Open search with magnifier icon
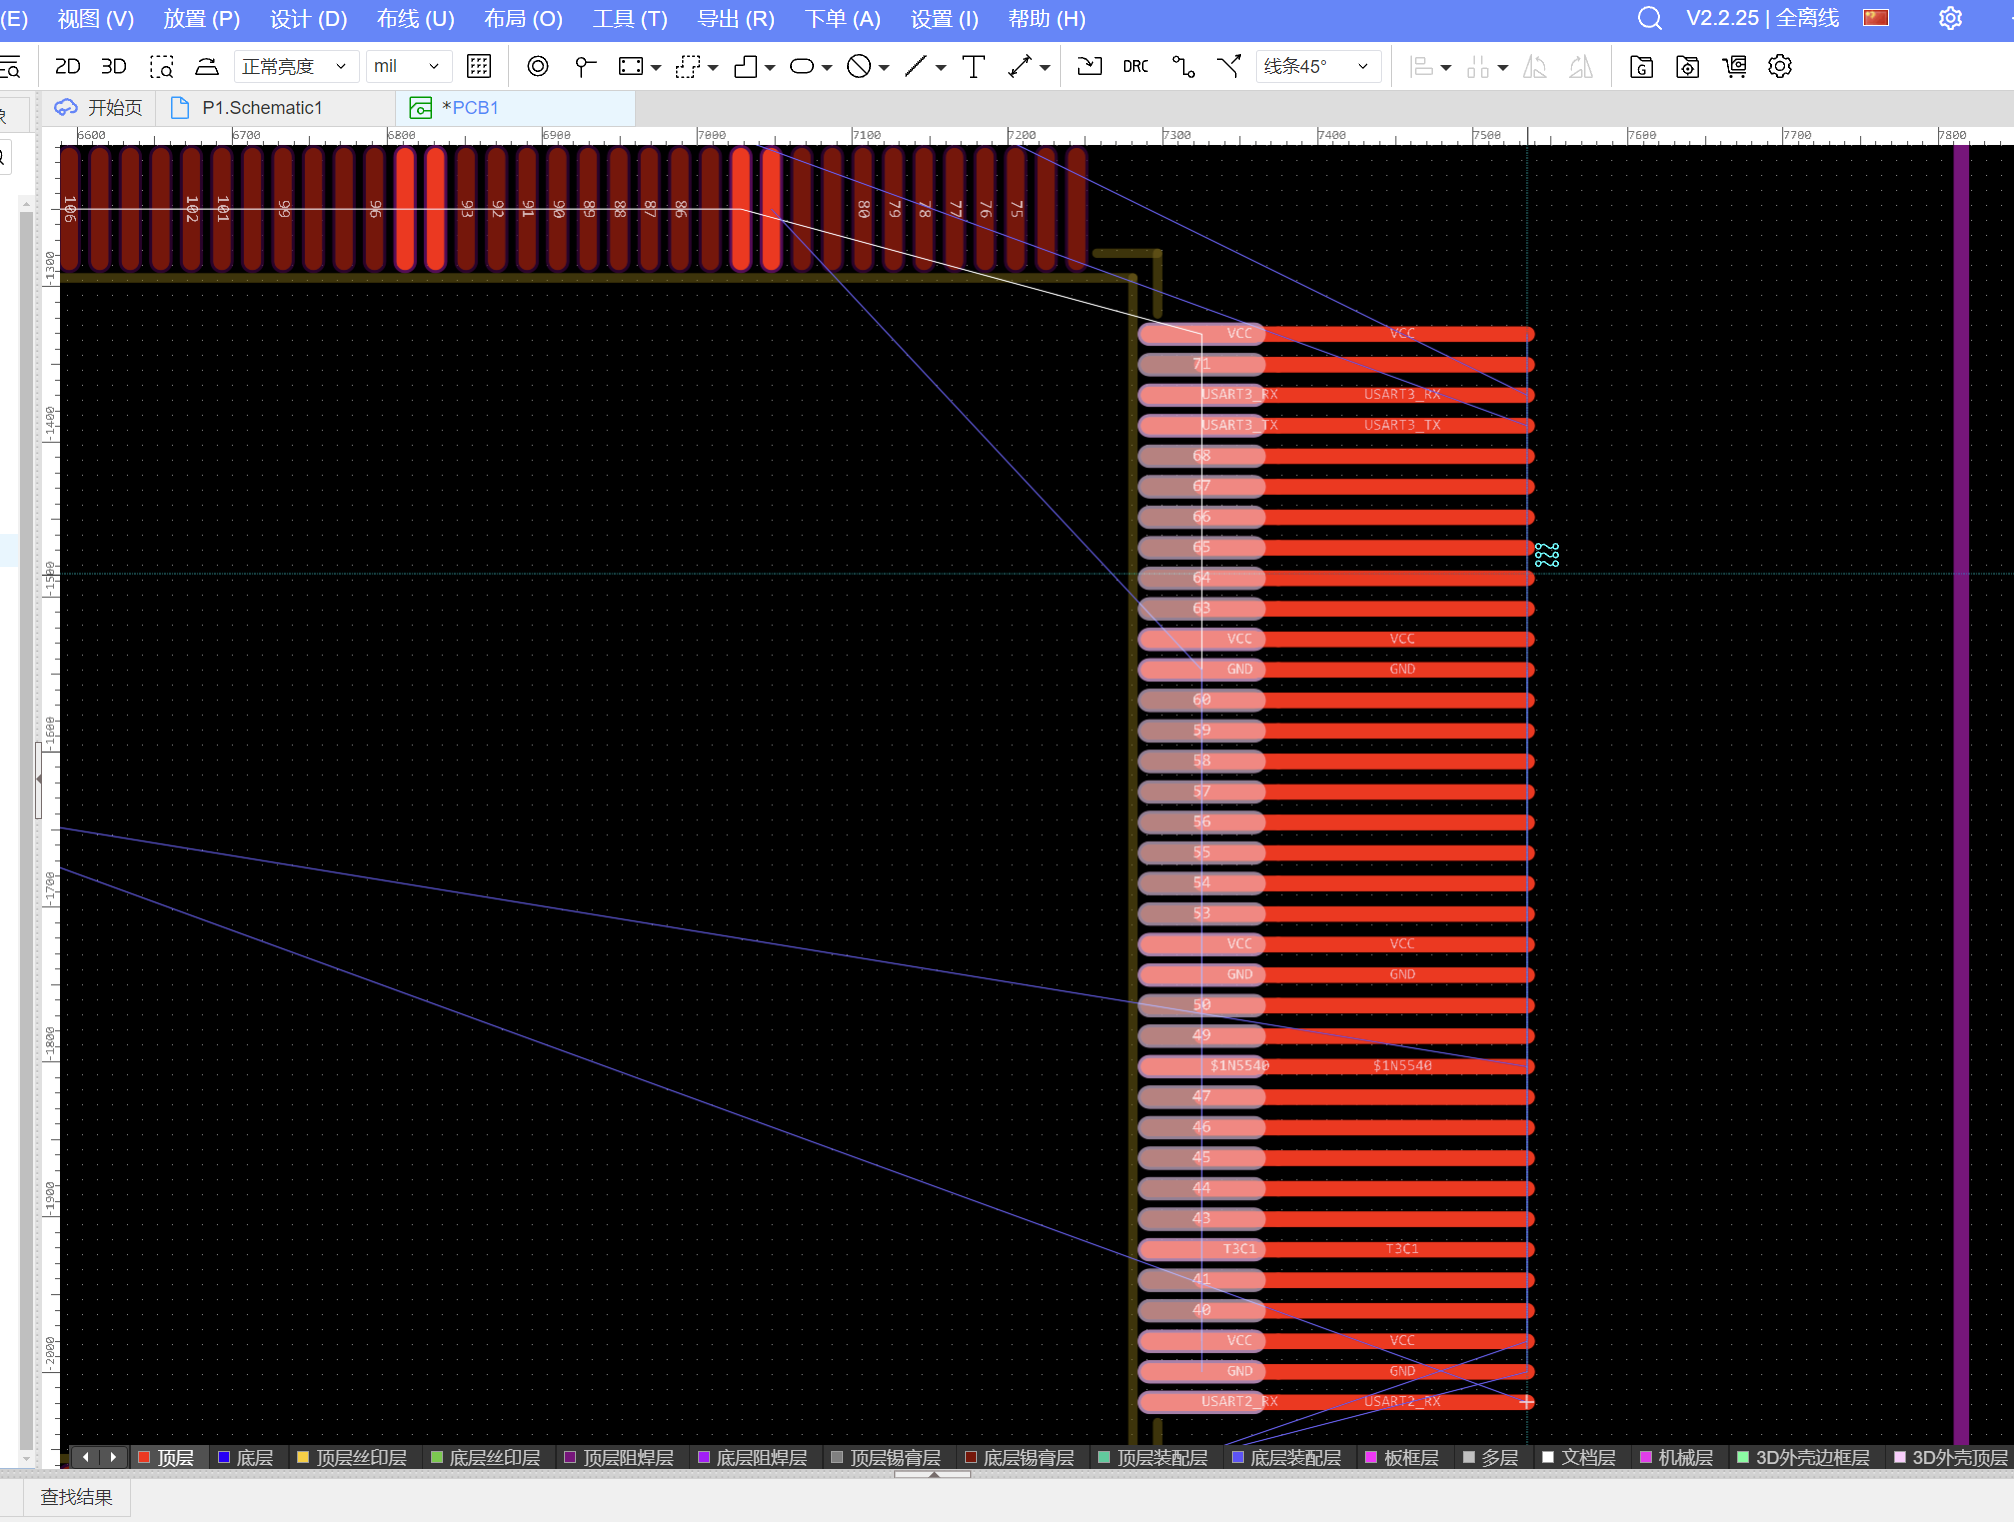 pos(1650,18)
